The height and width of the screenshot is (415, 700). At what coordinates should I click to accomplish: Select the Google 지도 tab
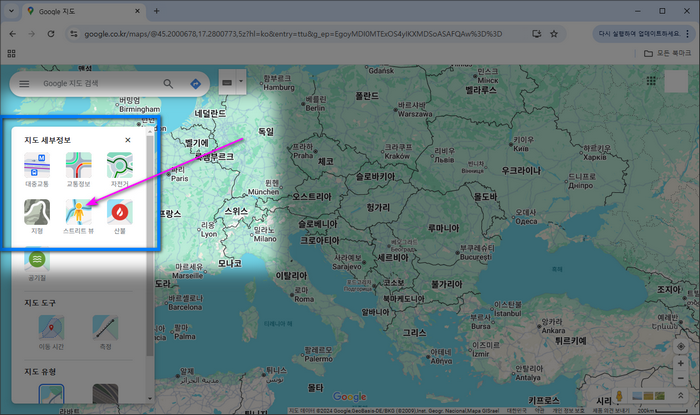pyautogui.click(x=83, y=11)
